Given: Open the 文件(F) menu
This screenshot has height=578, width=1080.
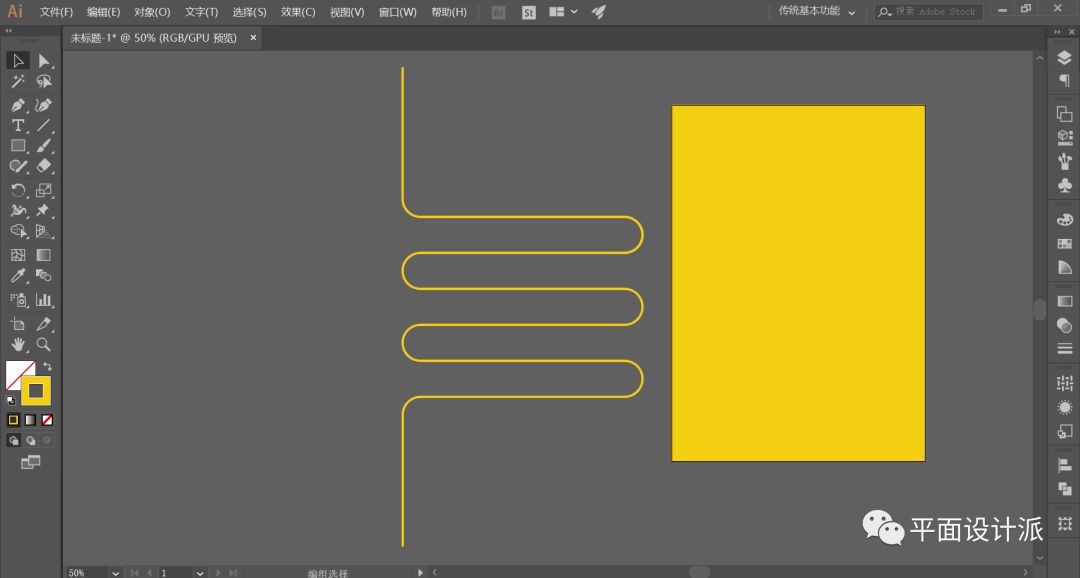Looking at the screenshot, I should pyautogui.click(x=56, y=12).
